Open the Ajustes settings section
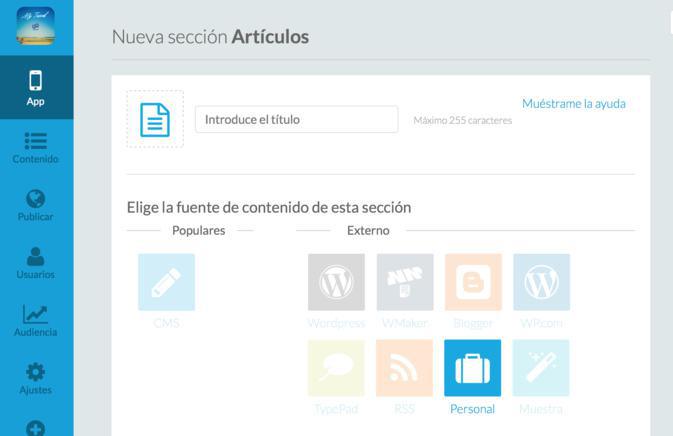The width and height of the screenshot is (673, 436). coord(36,379)
